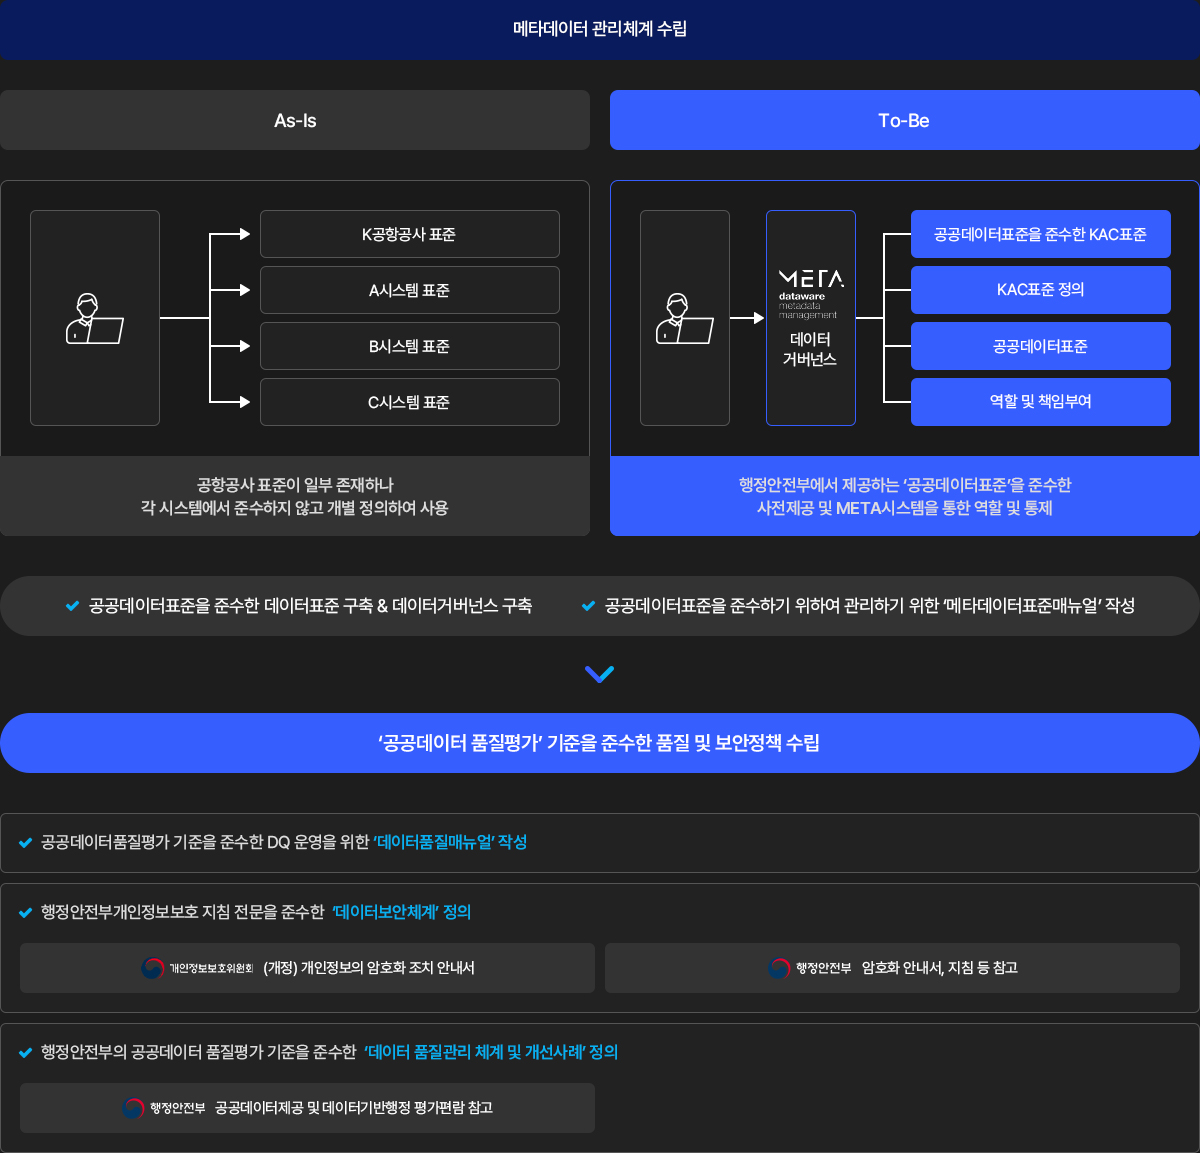This screenshot has width=1200, height=1153.
Task: Click the C시스템 표준 box
Action: tap(410, 402)
